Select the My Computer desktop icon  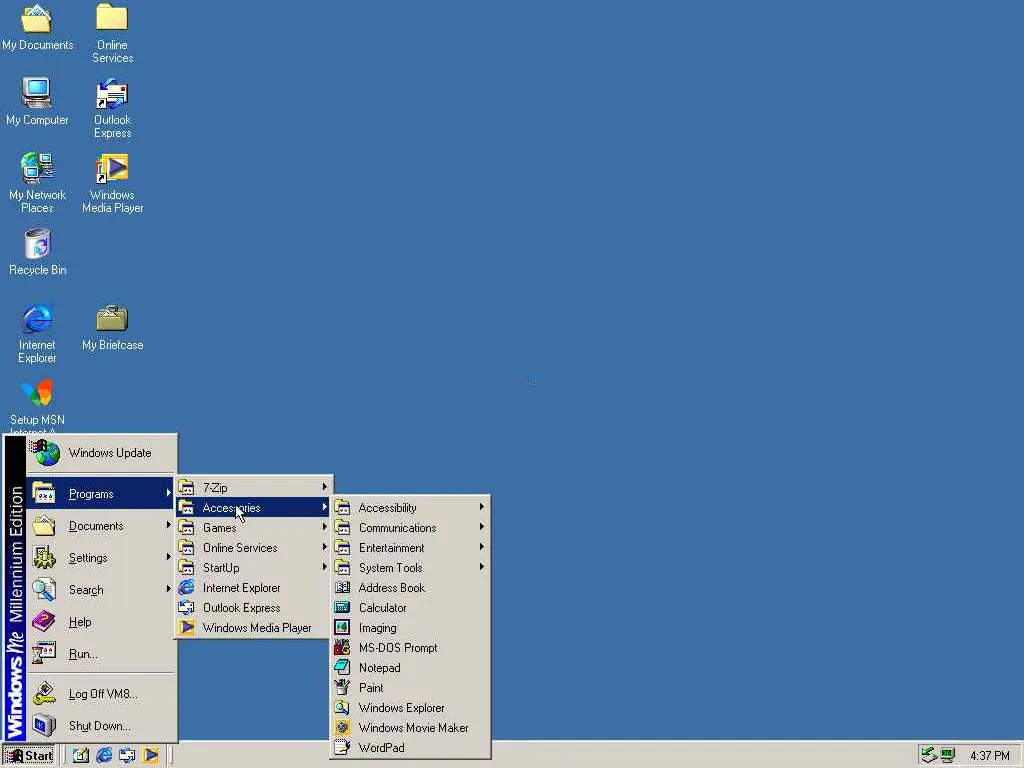[x=37, y=102]
